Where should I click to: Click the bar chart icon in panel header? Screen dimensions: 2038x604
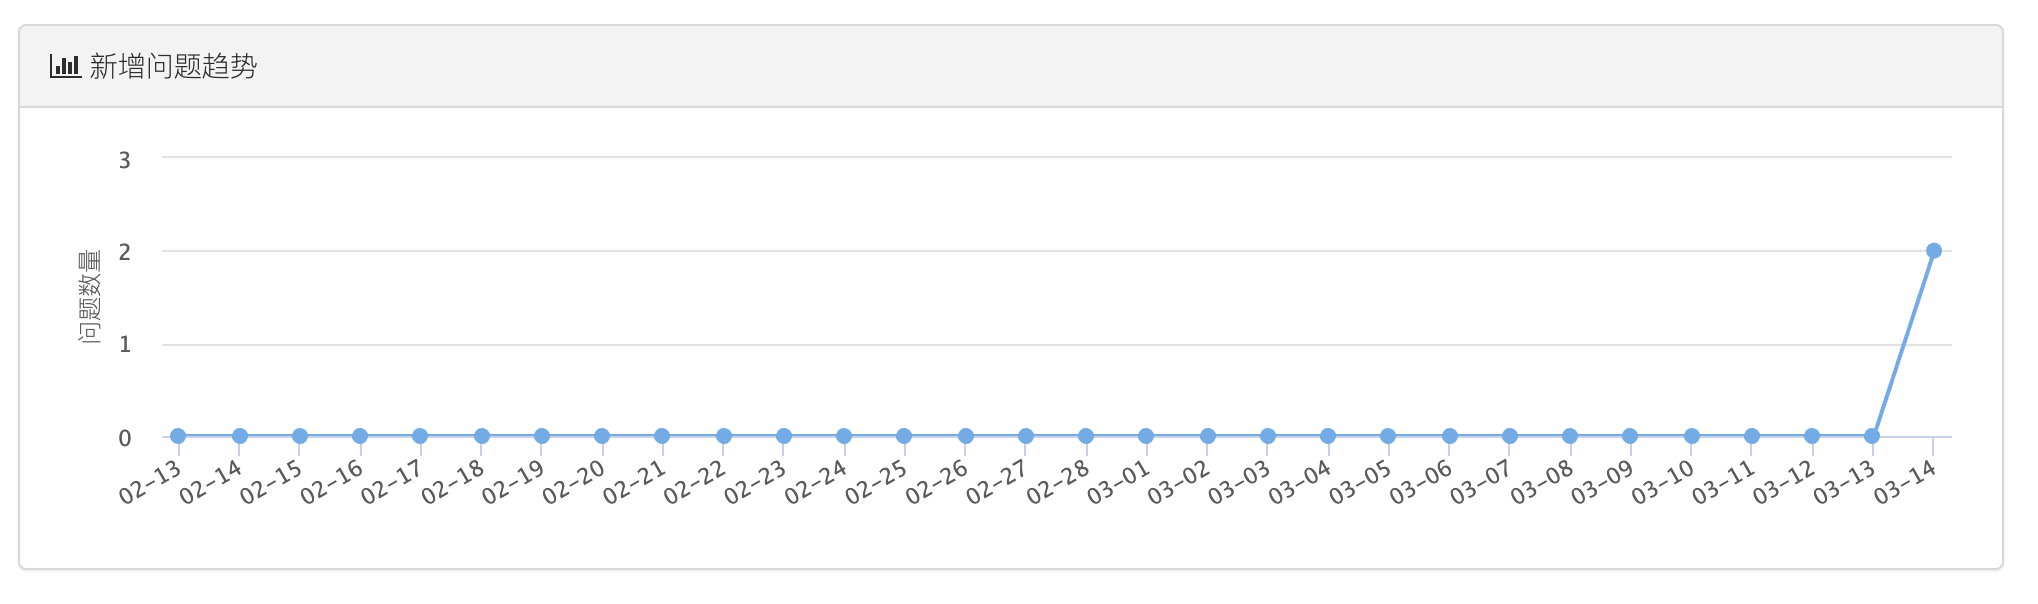point(65,66)
